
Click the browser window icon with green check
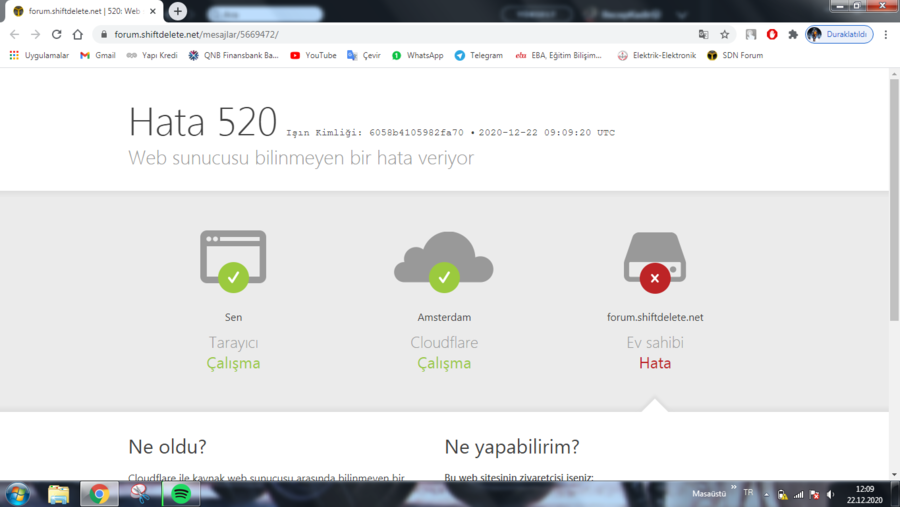[x=233, y=261]
